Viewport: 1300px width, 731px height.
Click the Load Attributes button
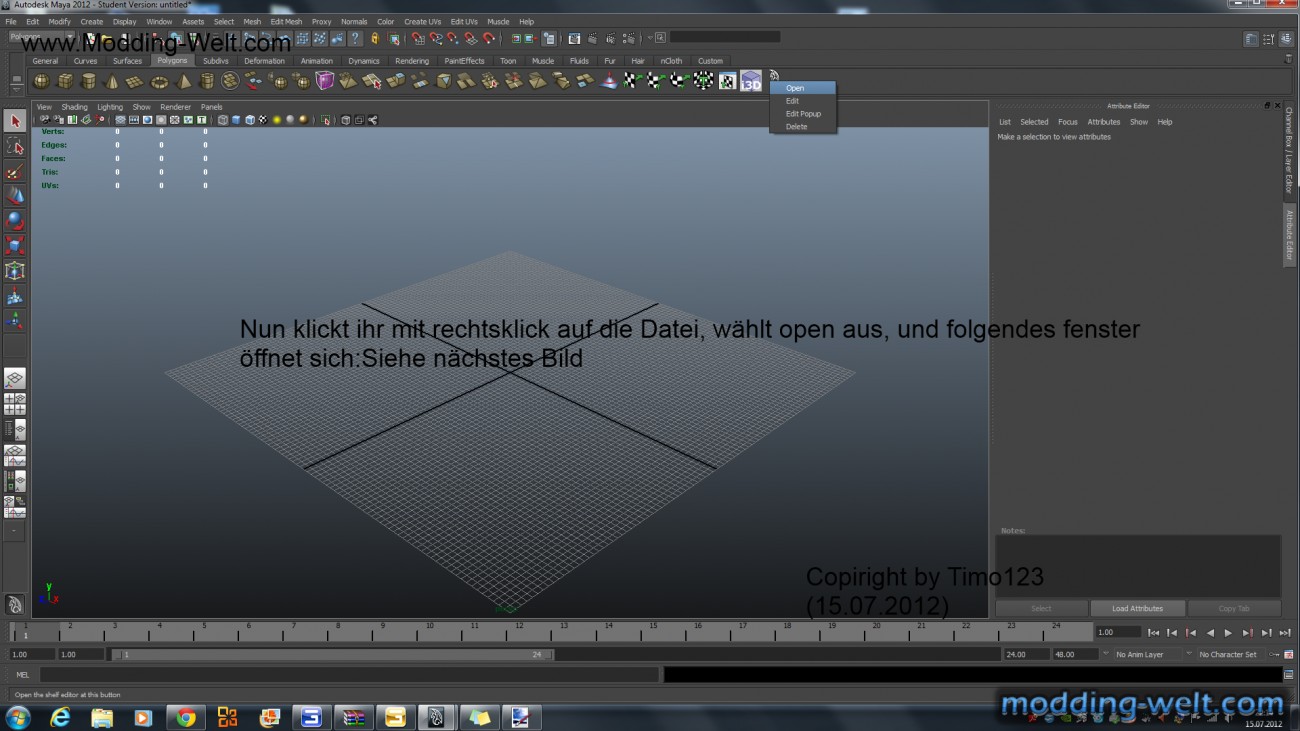[x=1137, y=608]
